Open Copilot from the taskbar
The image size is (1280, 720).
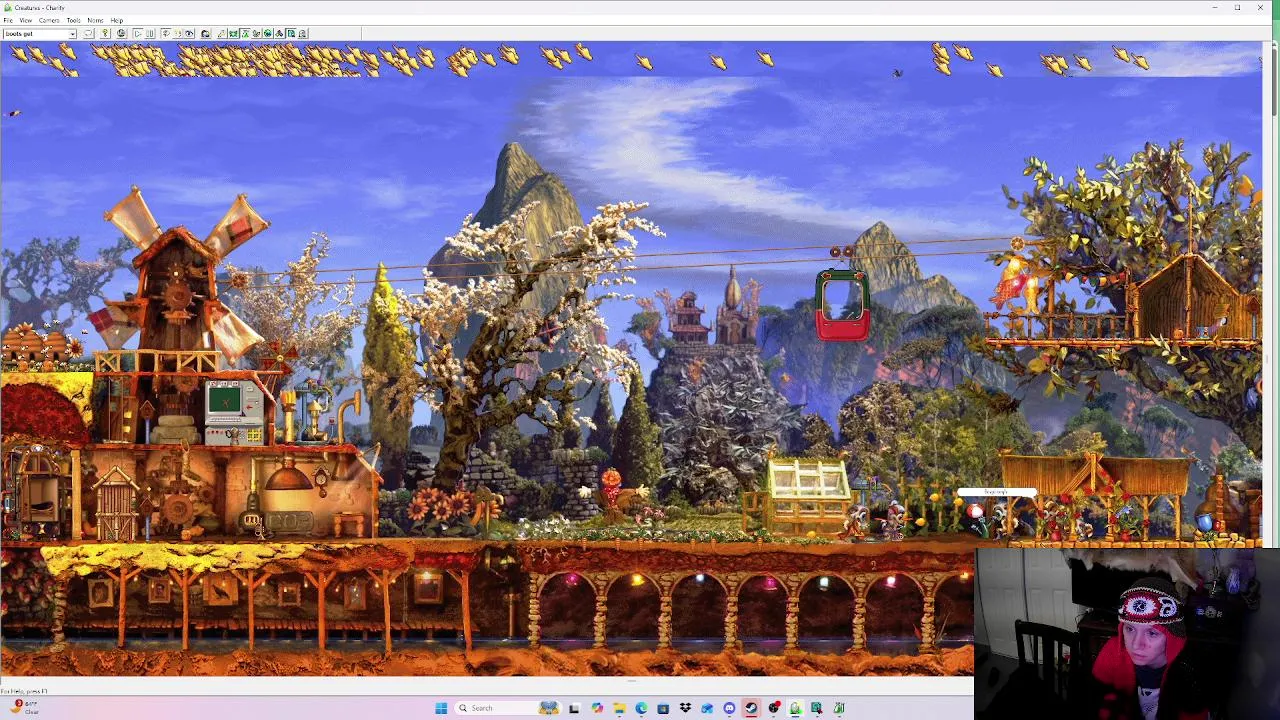pos(597,708)
